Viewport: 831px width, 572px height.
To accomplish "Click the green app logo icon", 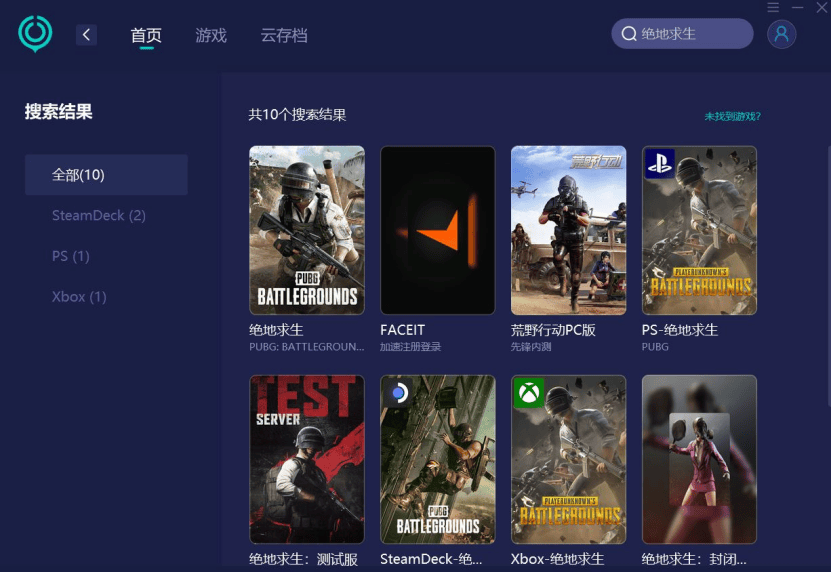I will (35, 34).
